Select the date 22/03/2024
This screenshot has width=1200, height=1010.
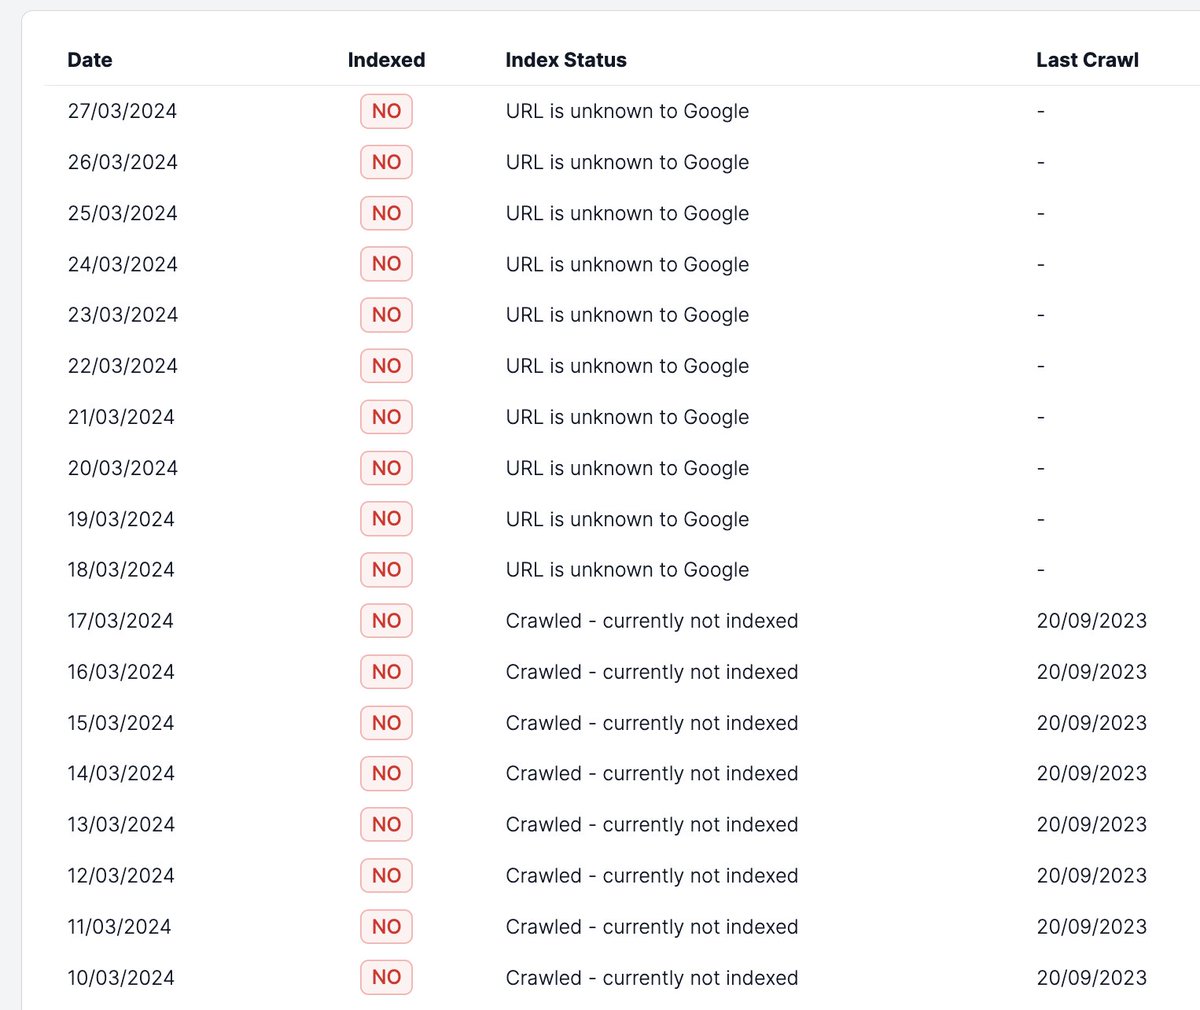pyautogui.click(x=122, y=366)
